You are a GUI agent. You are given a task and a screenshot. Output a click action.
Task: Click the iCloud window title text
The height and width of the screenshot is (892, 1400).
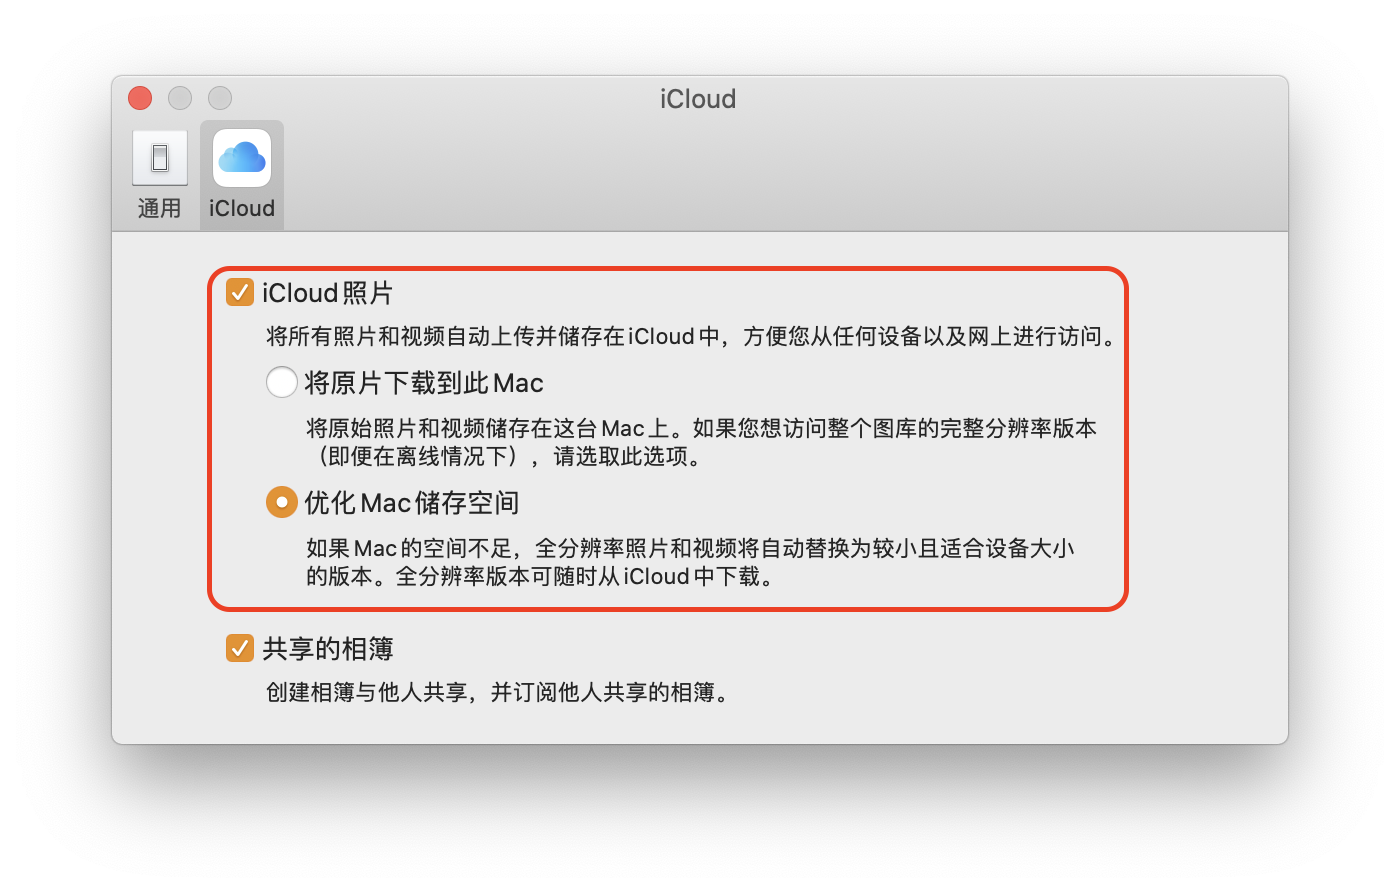[698, 99]
